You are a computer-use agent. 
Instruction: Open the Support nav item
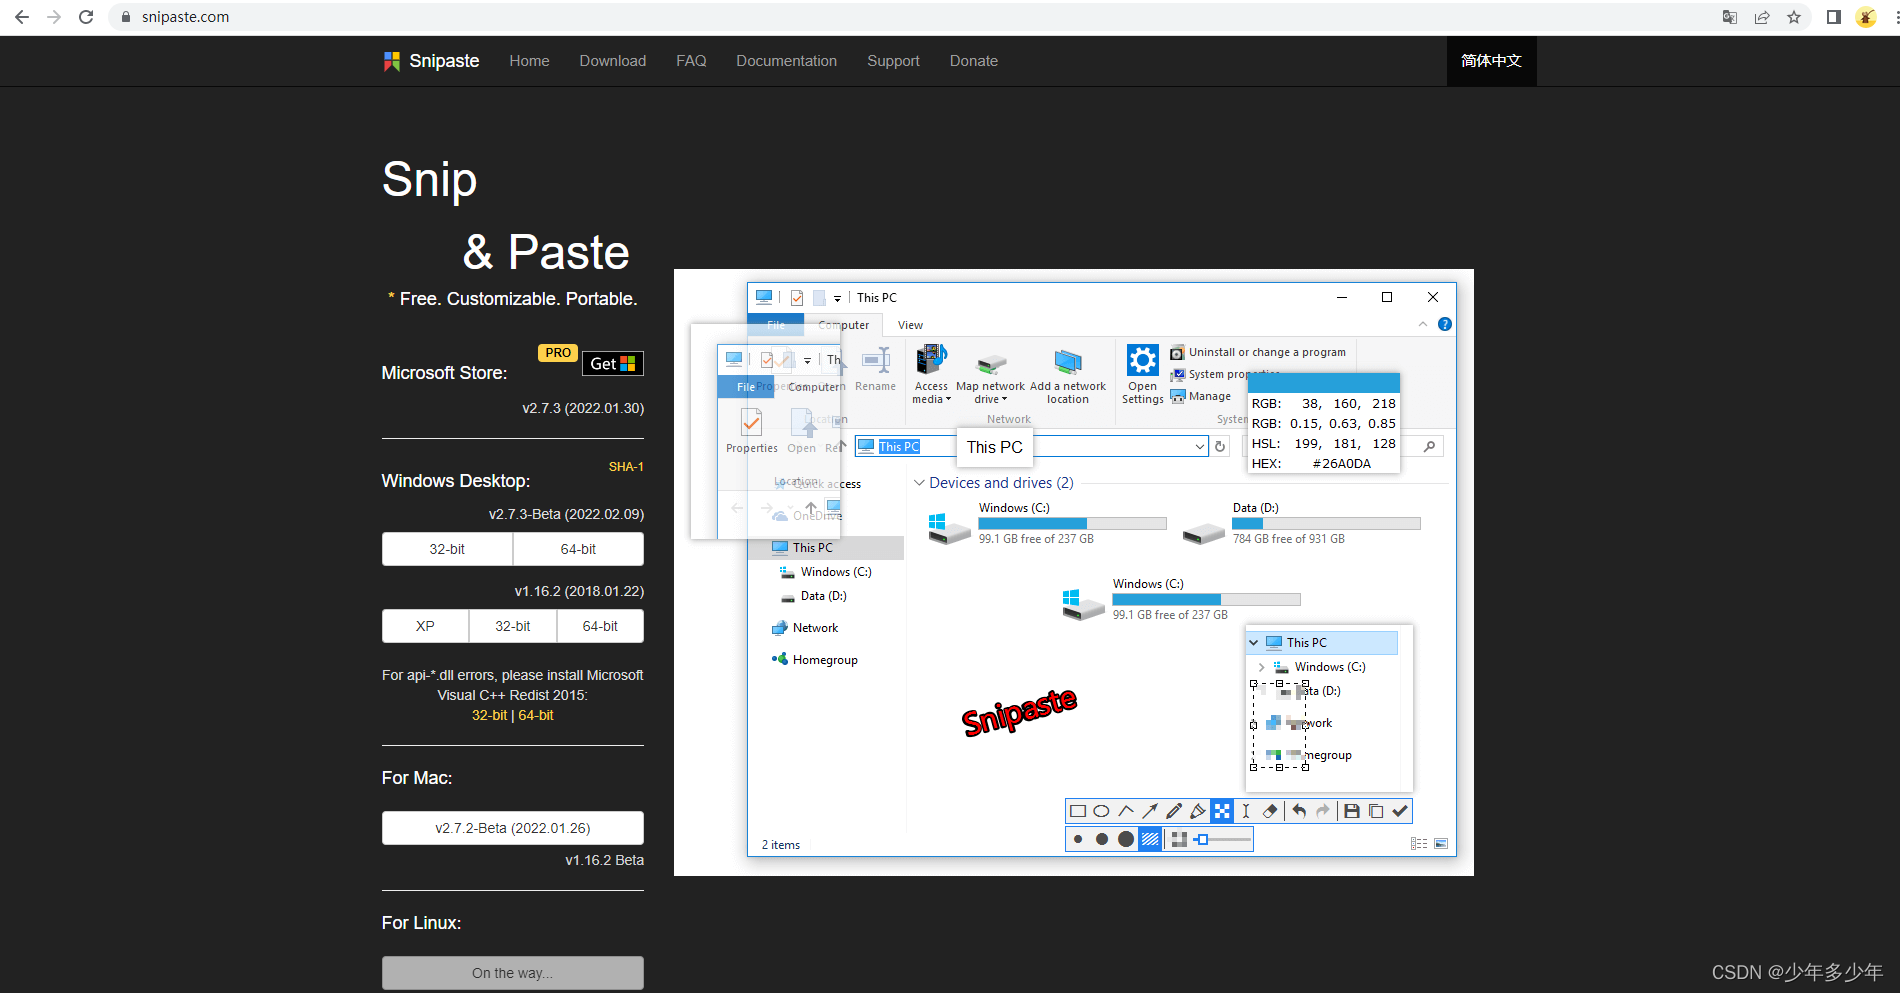pos(893,61)
